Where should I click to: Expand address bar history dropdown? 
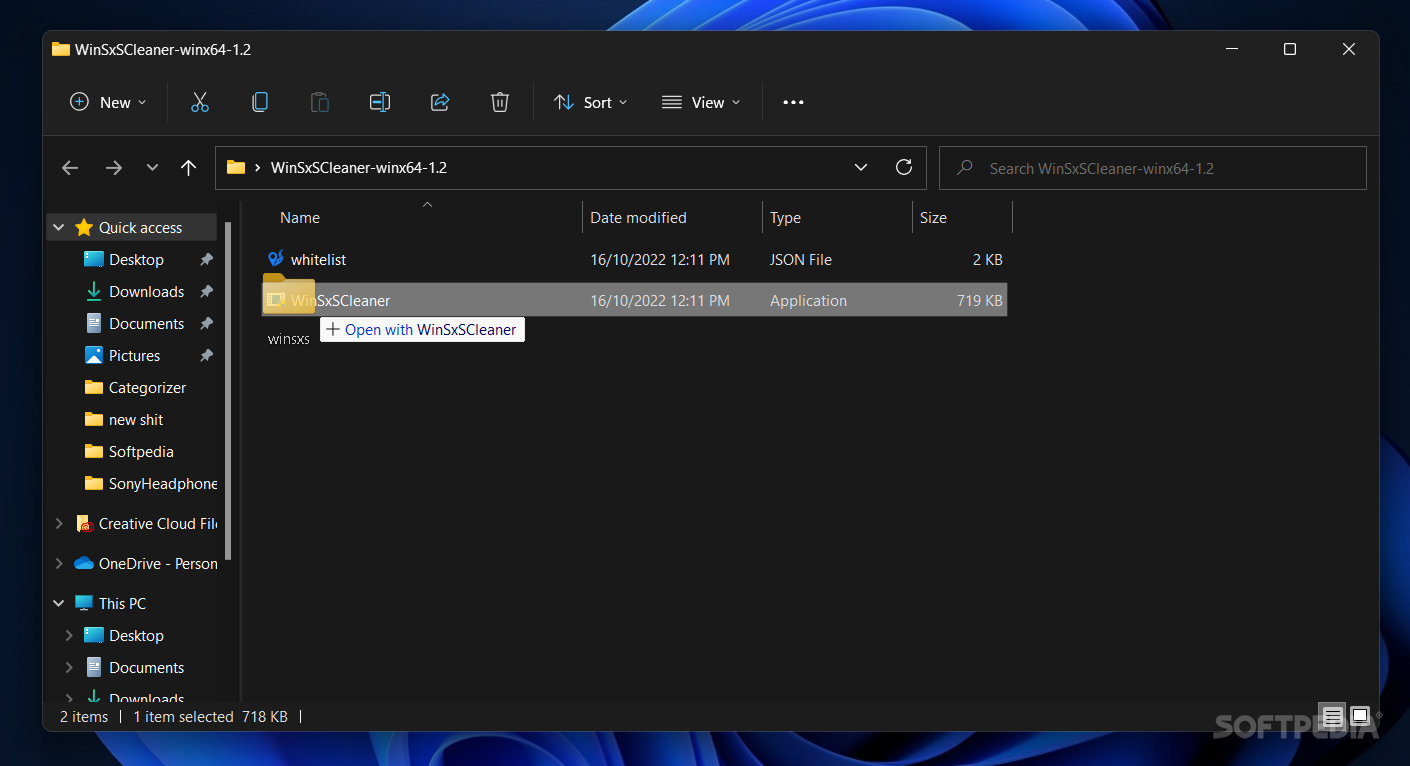861,167
